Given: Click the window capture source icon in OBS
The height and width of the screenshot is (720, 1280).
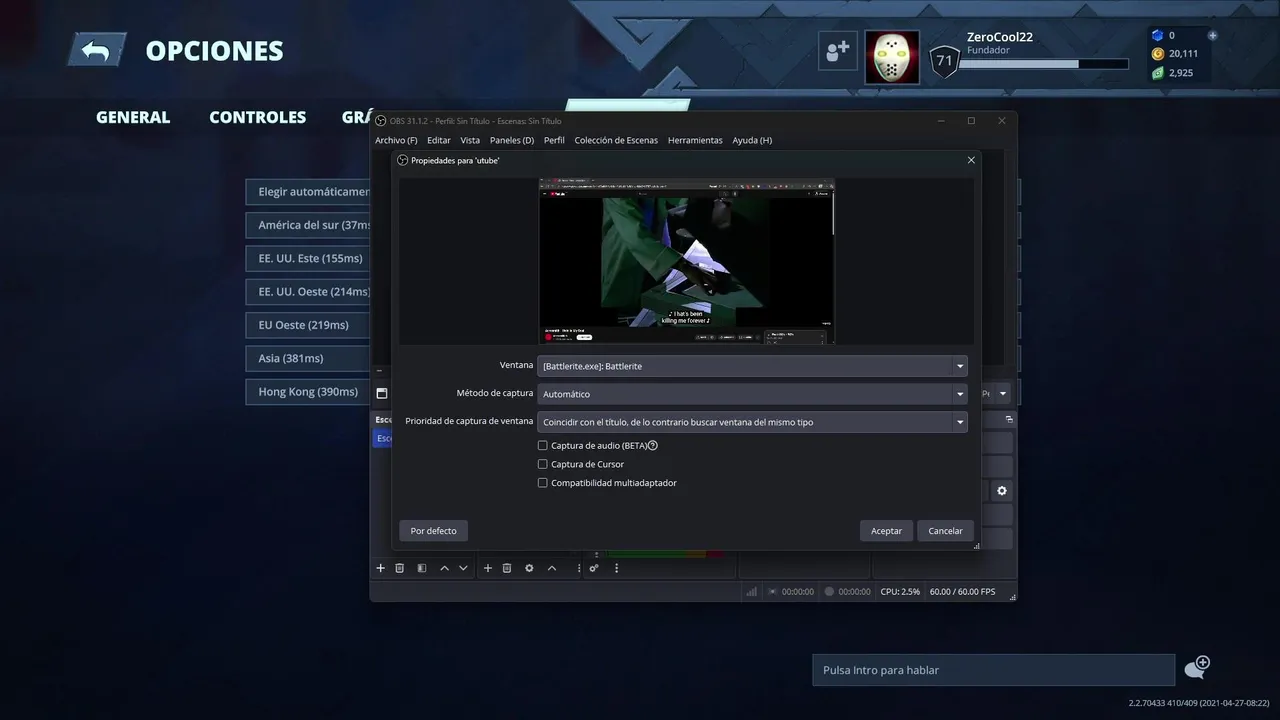Looking at the screenshot, I should (x=381, y=393).
